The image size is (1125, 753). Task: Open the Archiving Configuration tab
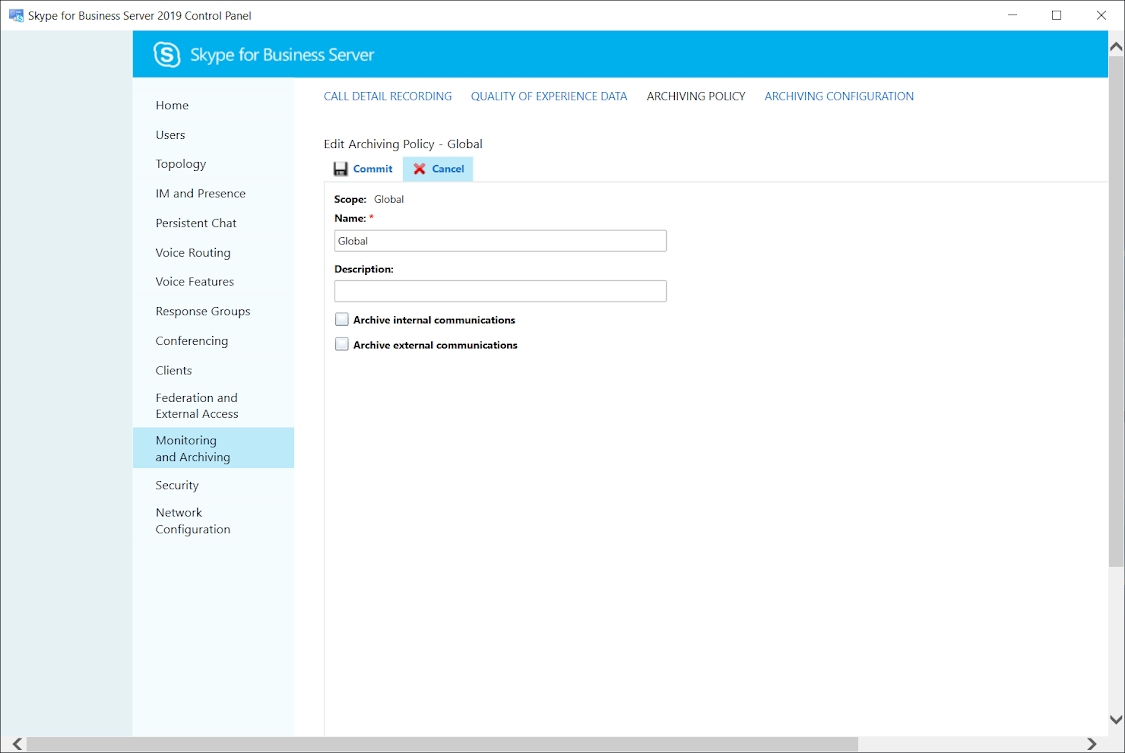pyautogui.click(x=839, y=96)
